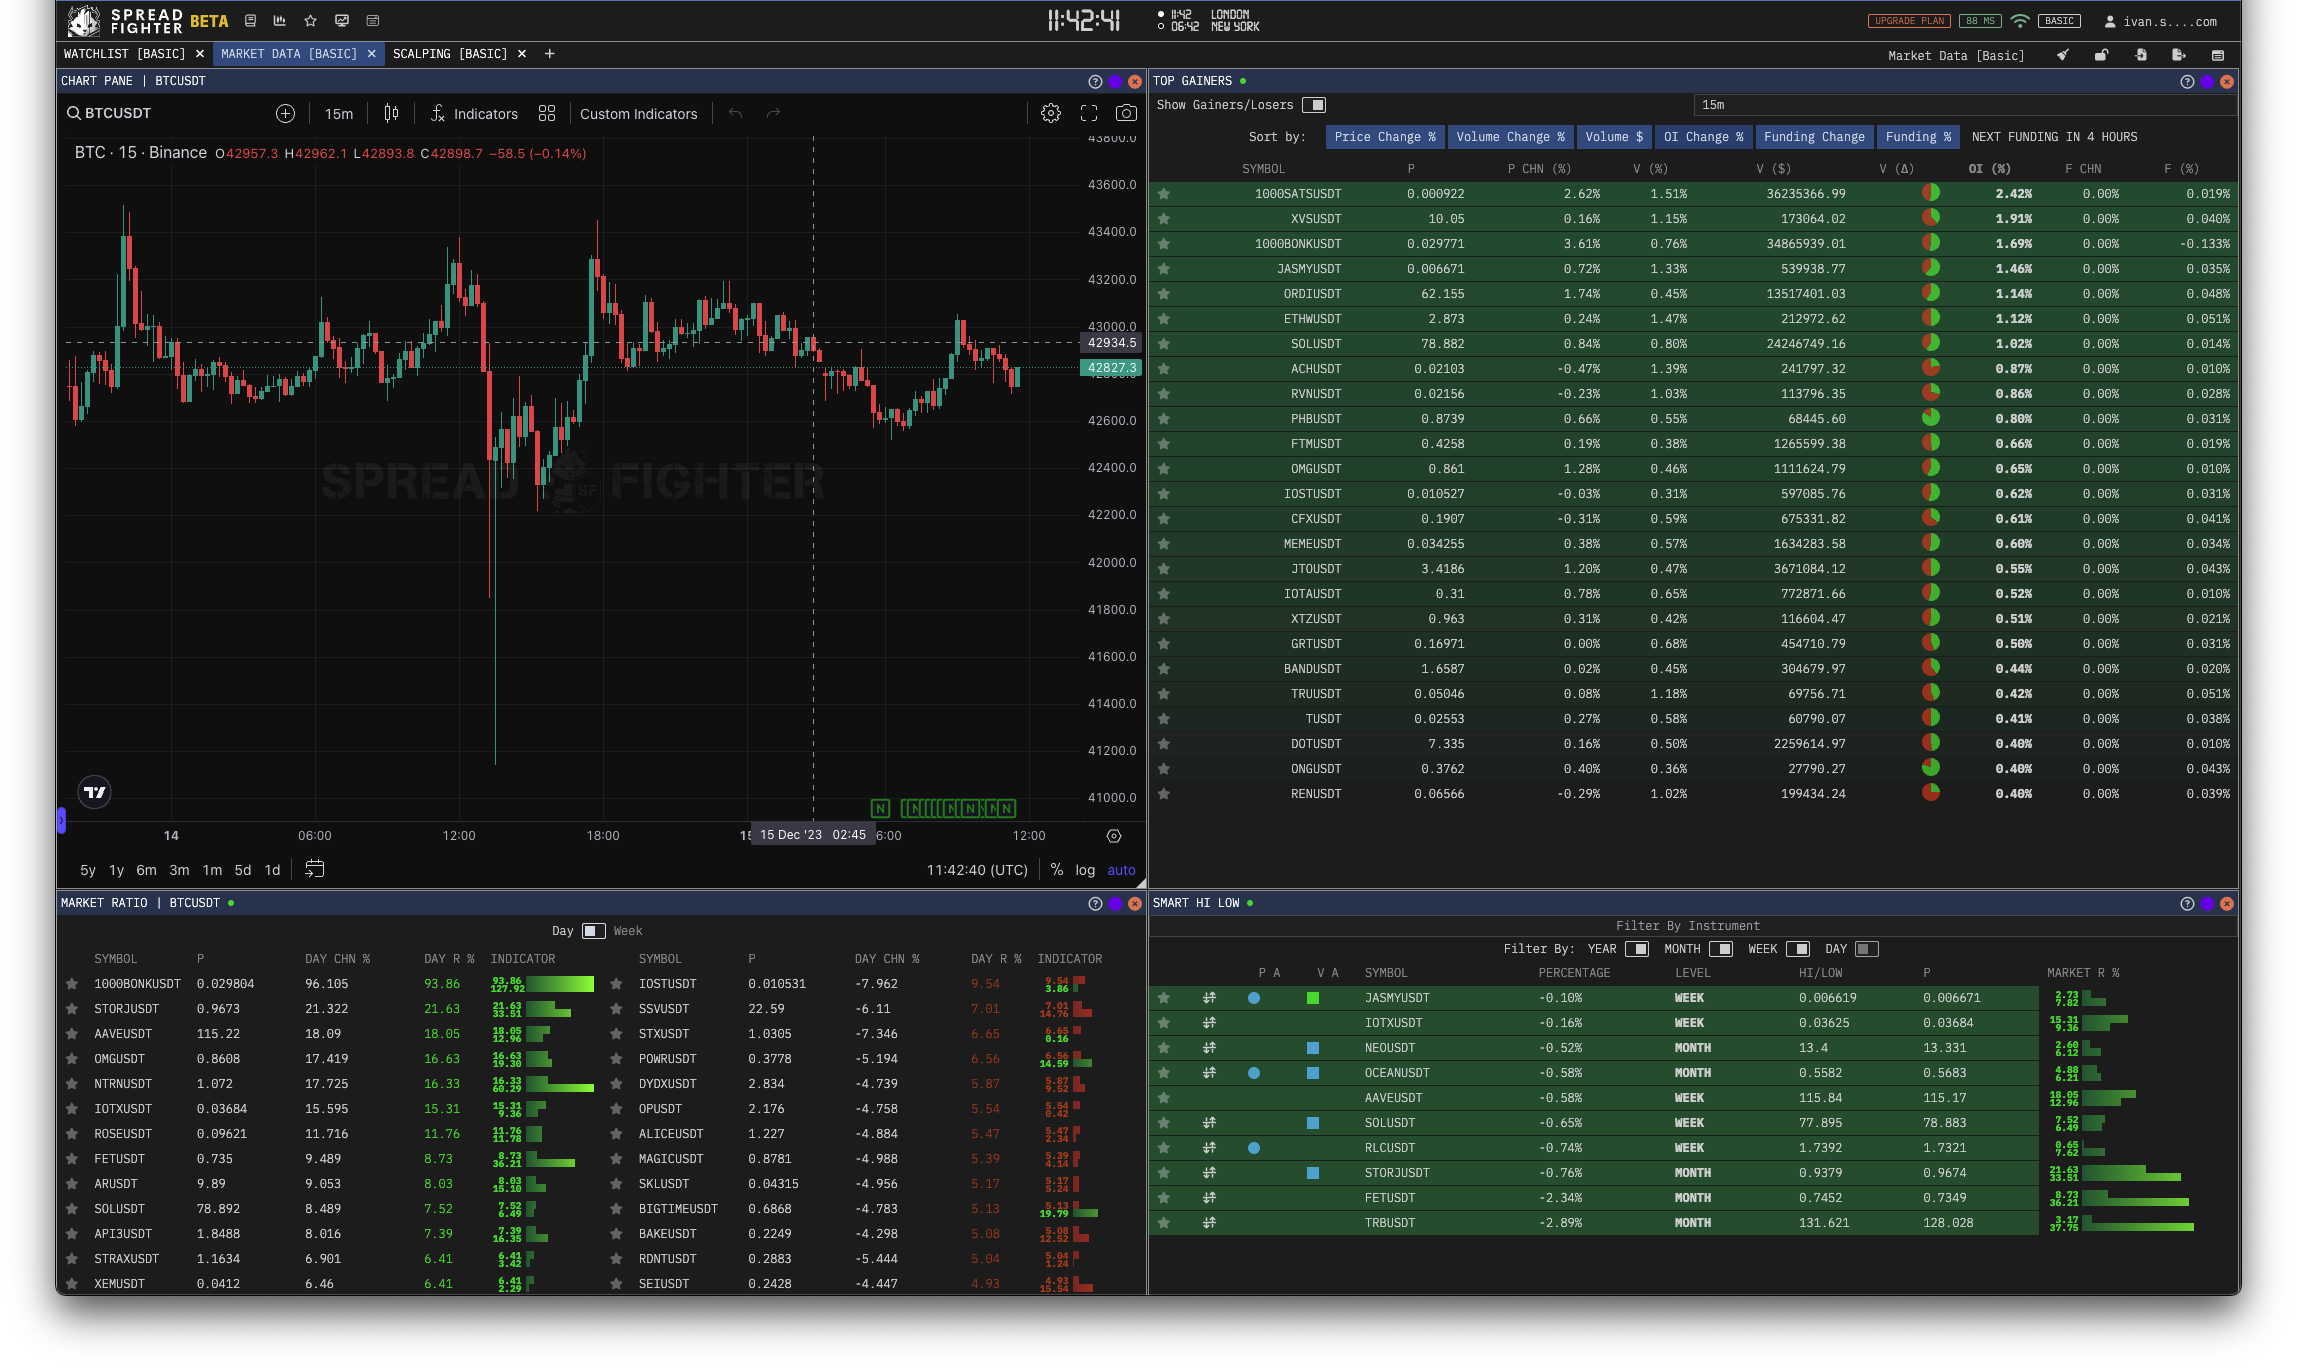Click the workspace list icon beside export
The width and height of the screenshot is (2297, 1369).
click(2218, 55)
